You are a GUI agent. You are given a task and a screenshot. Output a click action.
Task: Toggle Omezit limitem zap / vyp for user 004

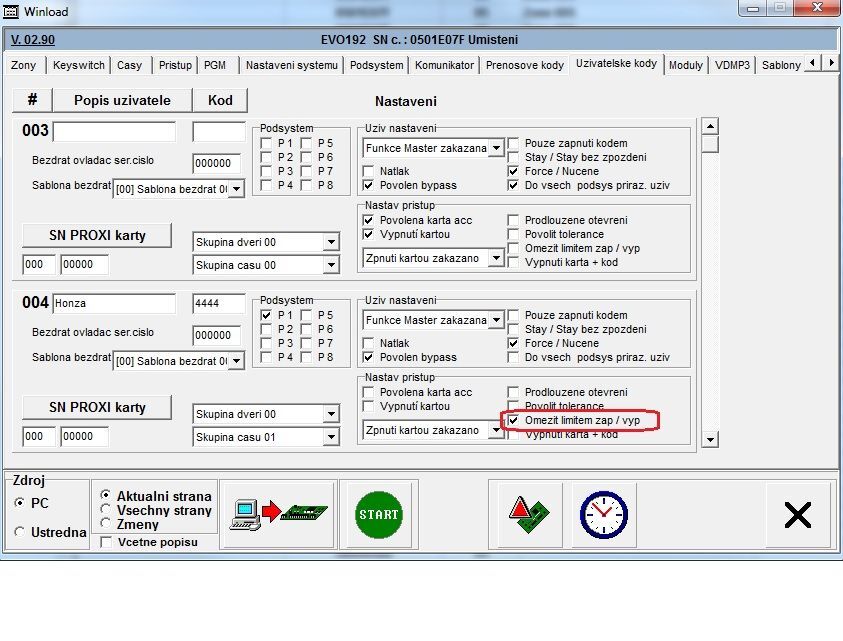tap(514, 421)
